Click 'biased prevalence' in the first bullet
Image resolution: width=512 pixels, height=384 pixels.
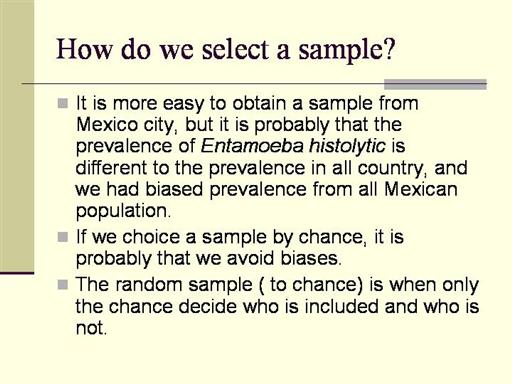(x=226, y=189)
